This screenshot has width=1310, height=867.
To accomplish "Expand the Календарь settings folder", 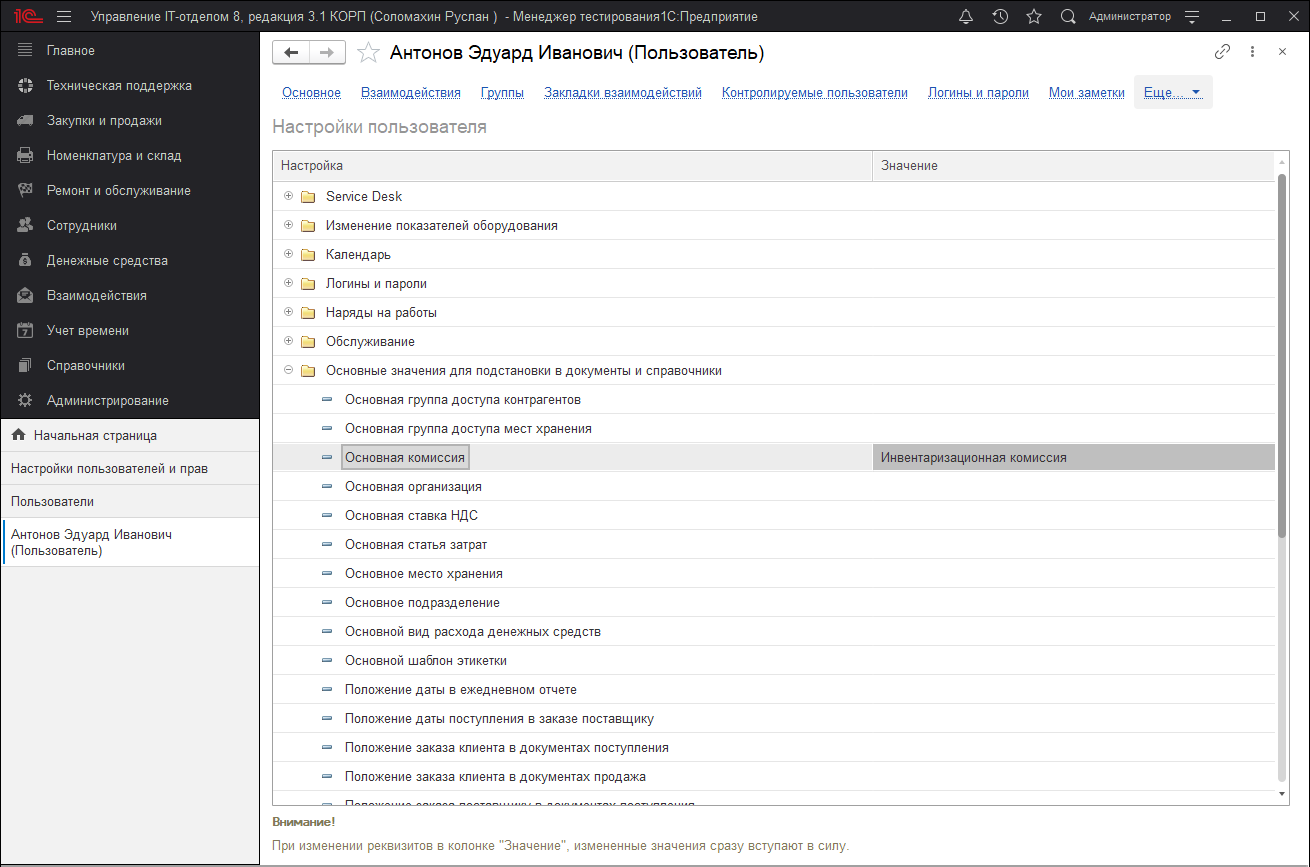I will pos(289,254).
